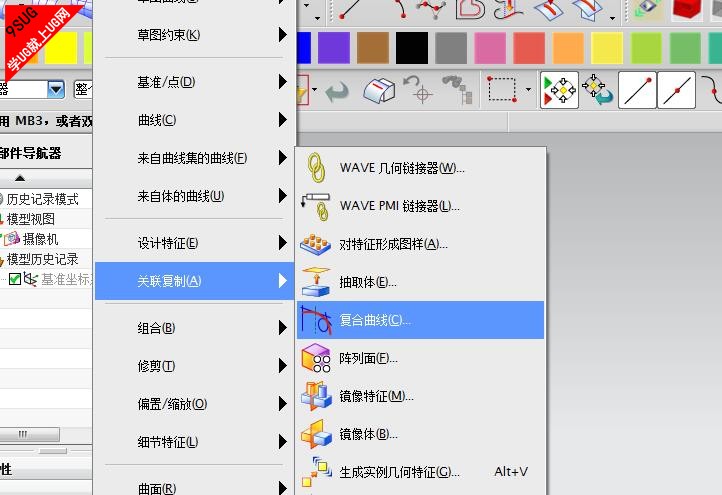Screen dimensions: 722x495
Task: Click the 抽取体 extract body icon
Action: click(x=316, y=282)
